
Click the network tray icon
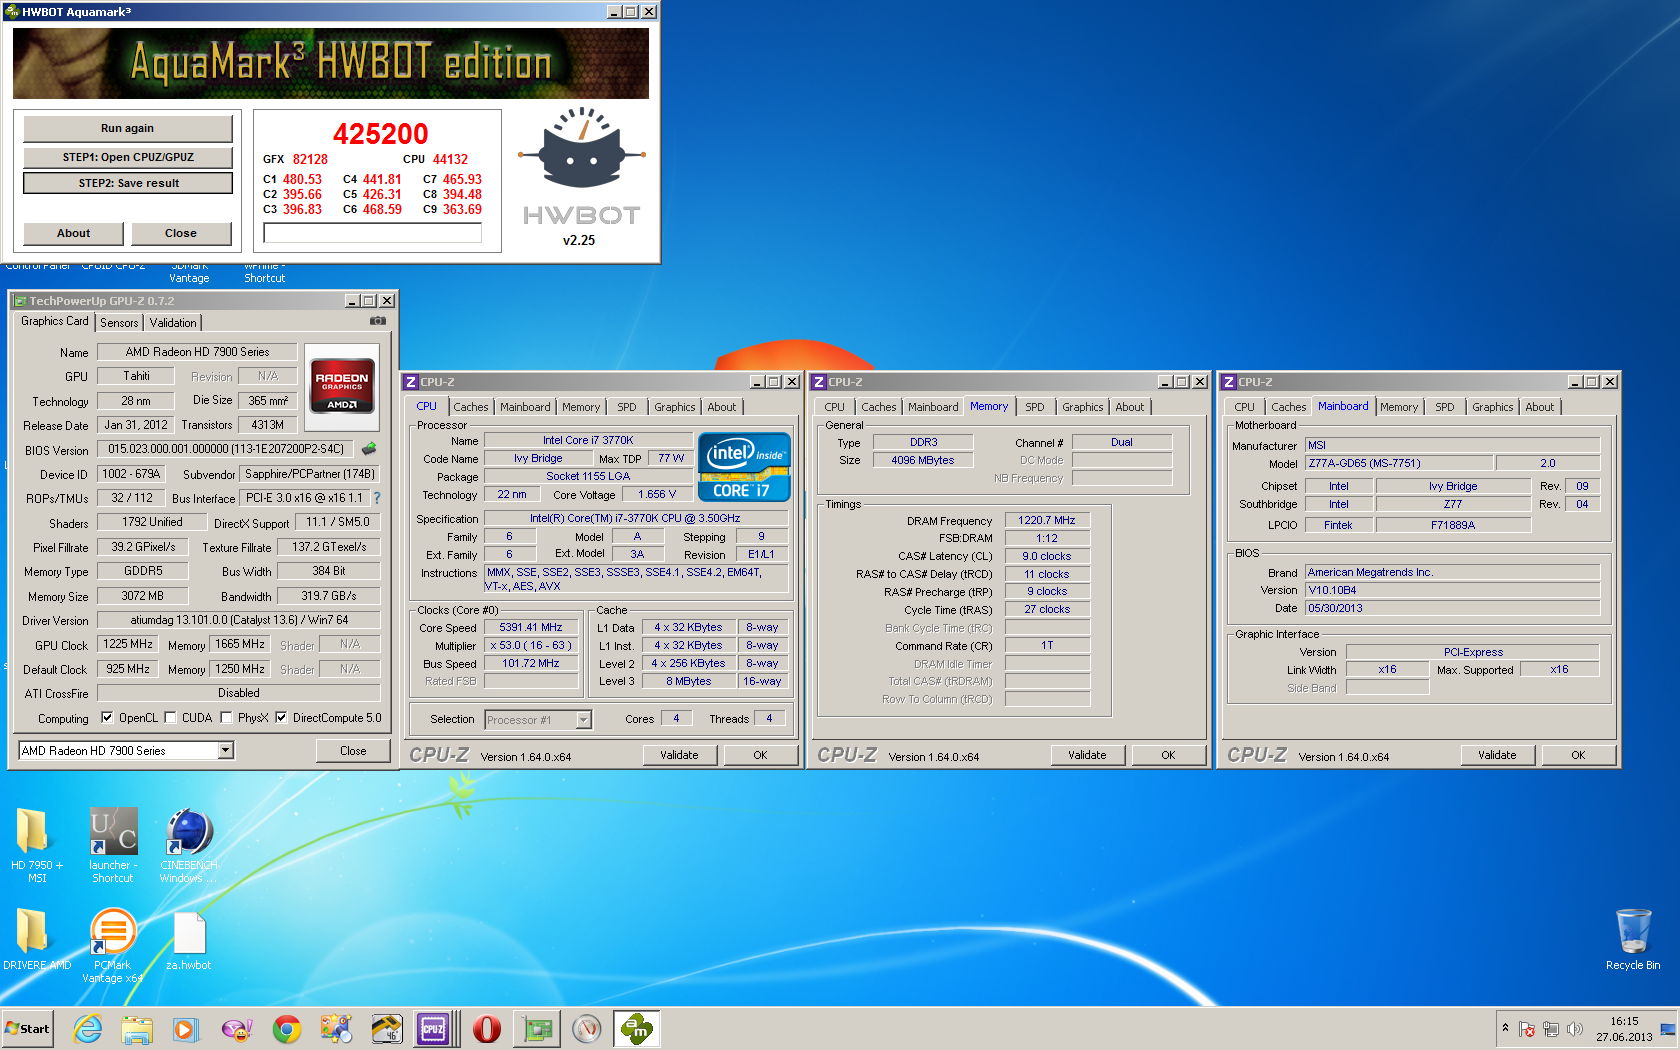(x=1551, y=1029)
